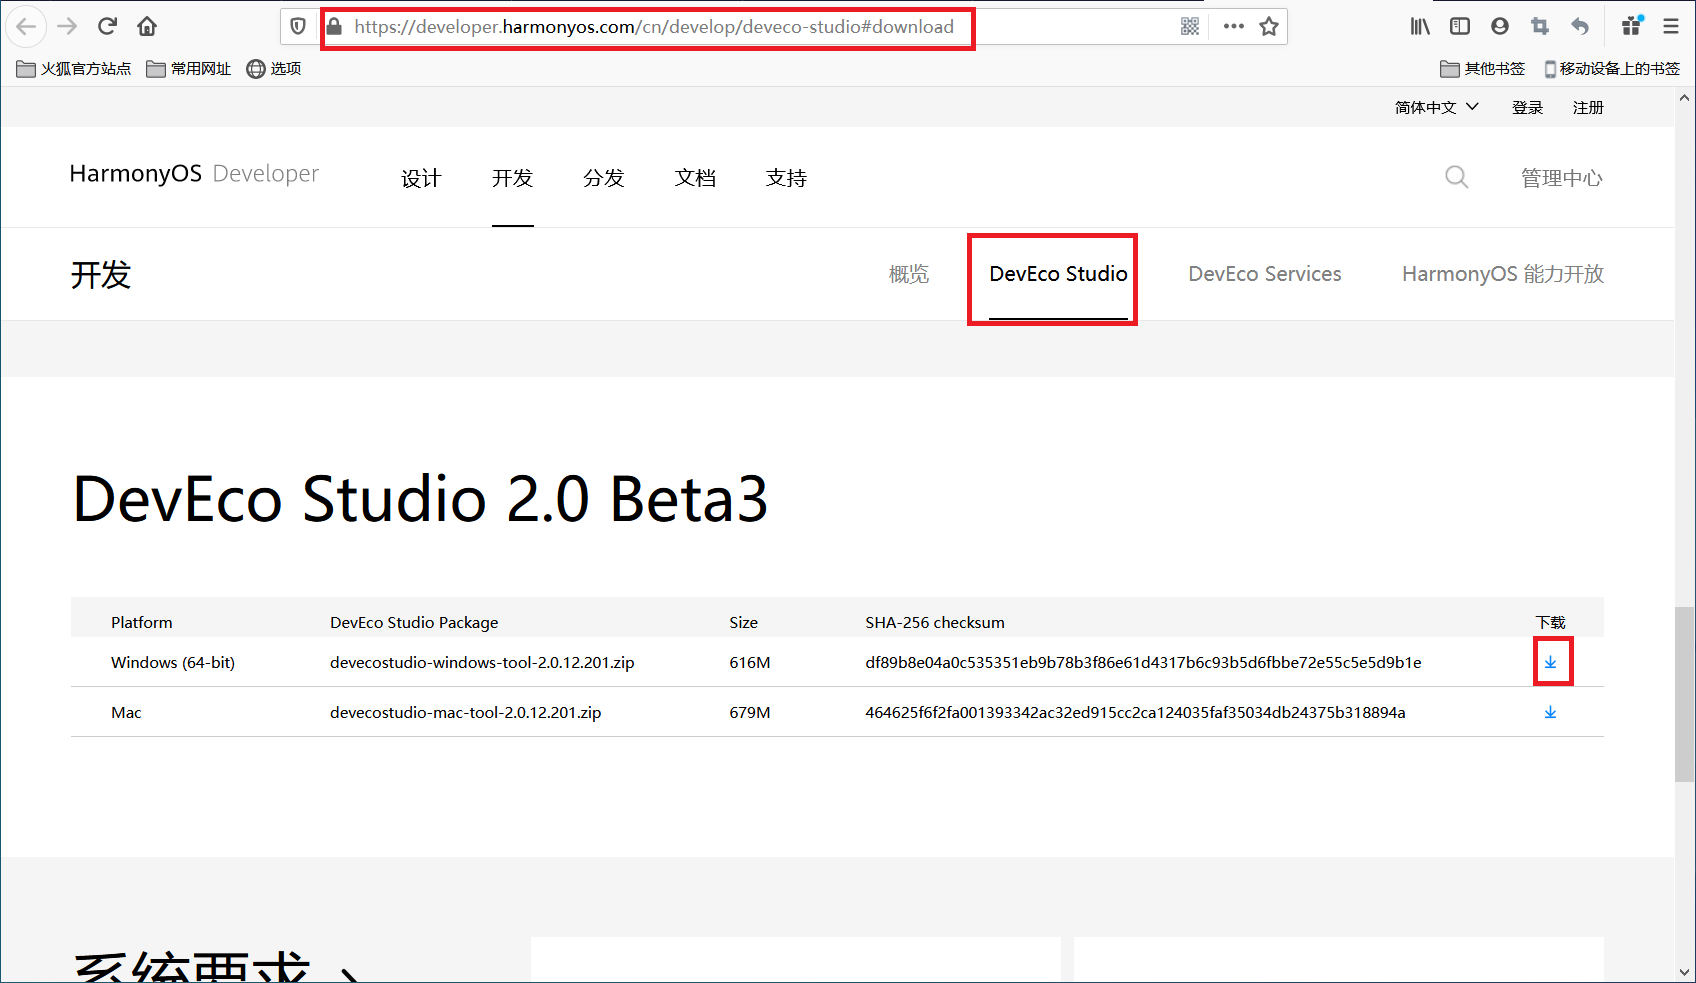Viewport: 1696px width, 983px height.
Task: Click the Windows (64-bit) platform cell
Action: [173, 662]
